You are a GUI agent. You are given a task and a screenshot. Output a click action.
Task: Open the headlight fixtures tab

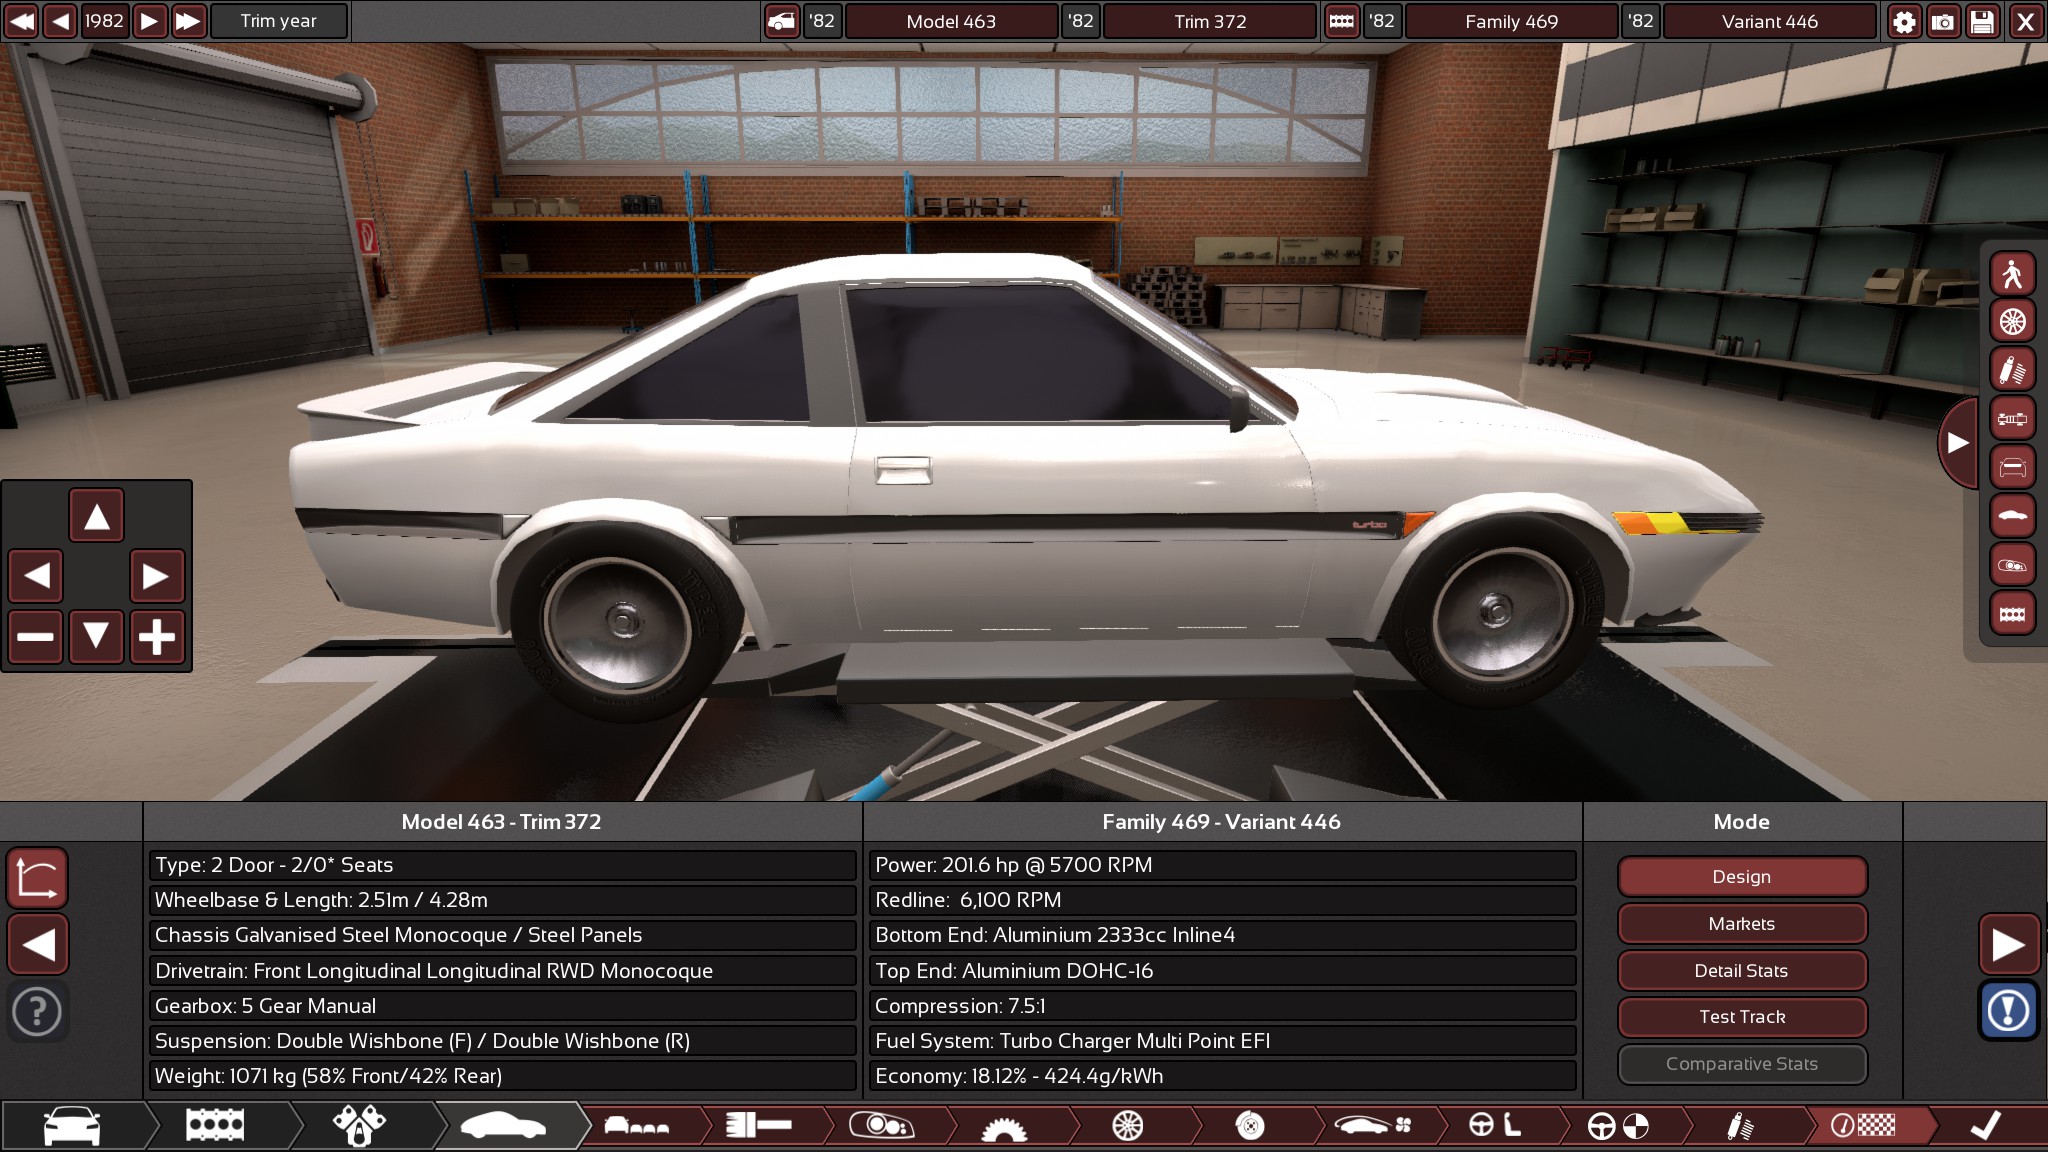(881, 1126)
